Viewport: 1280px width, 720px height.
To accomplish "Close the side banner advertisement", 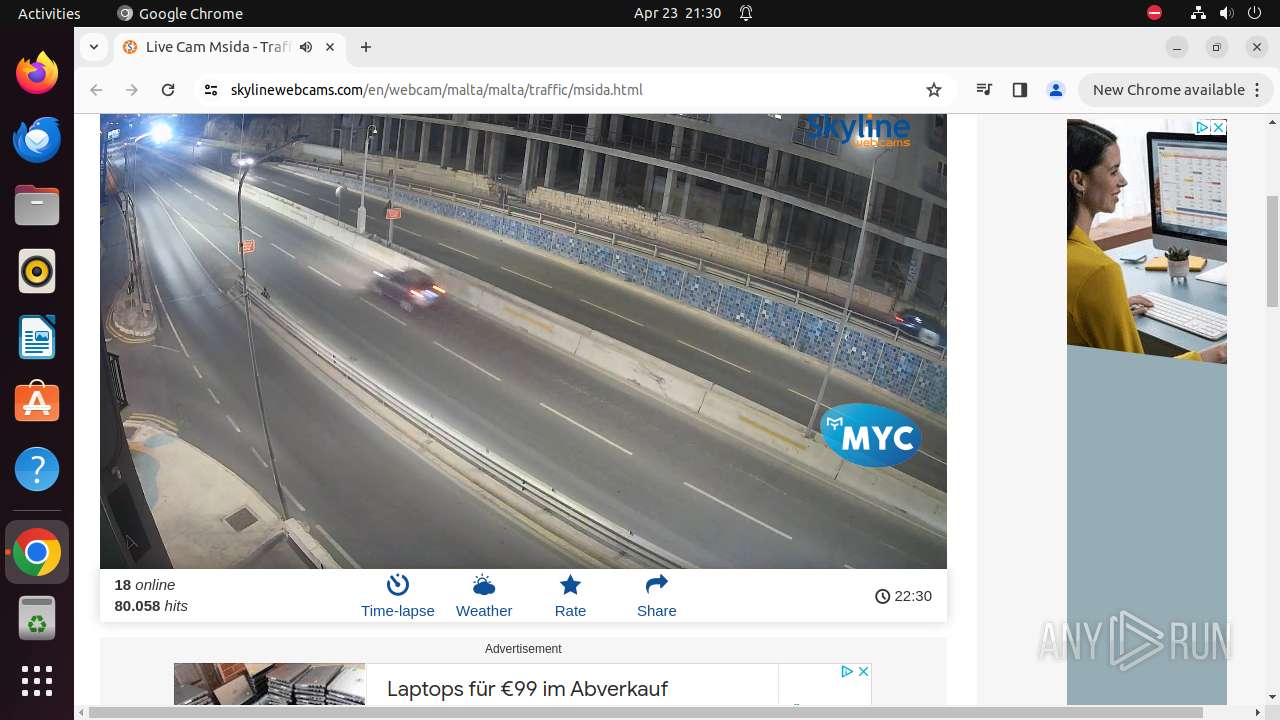I will 1219,127.
